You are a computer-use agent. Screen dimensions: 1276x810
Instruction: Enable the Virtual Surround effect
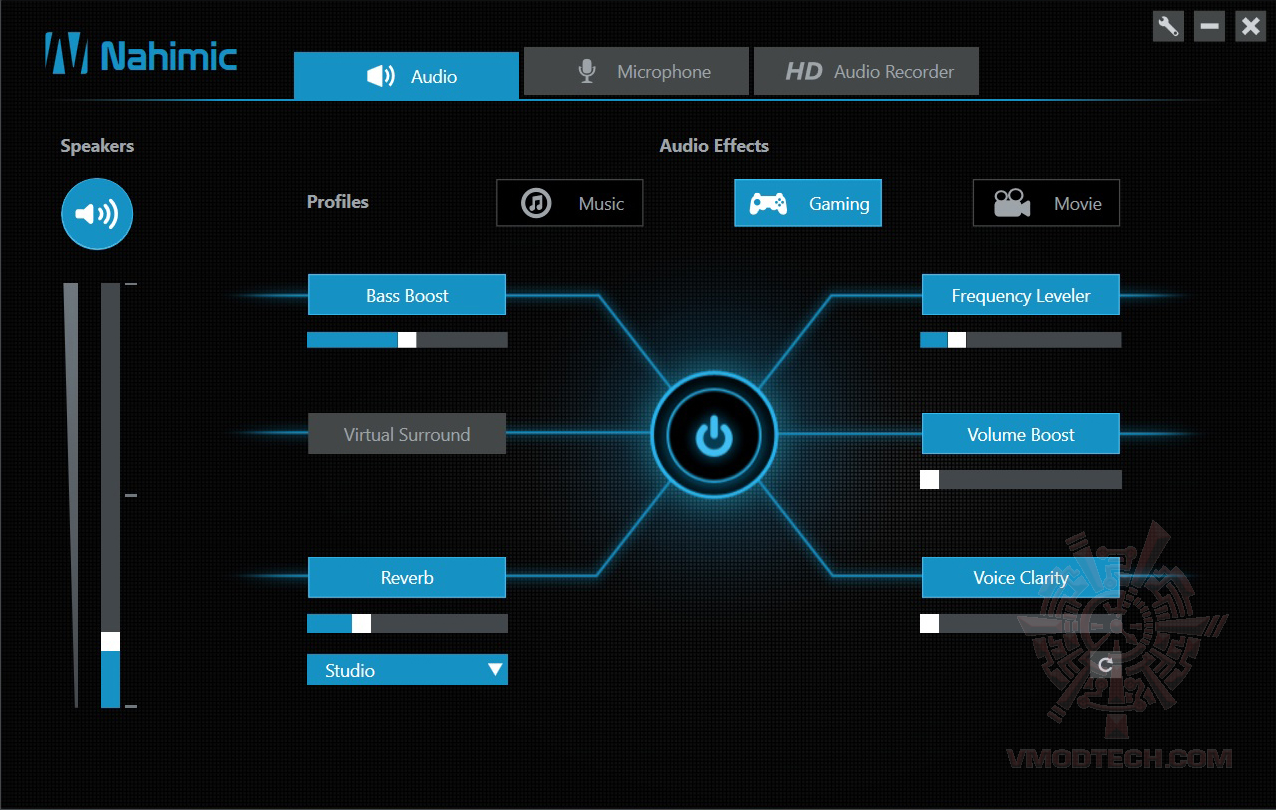click(x=407, y=434)
